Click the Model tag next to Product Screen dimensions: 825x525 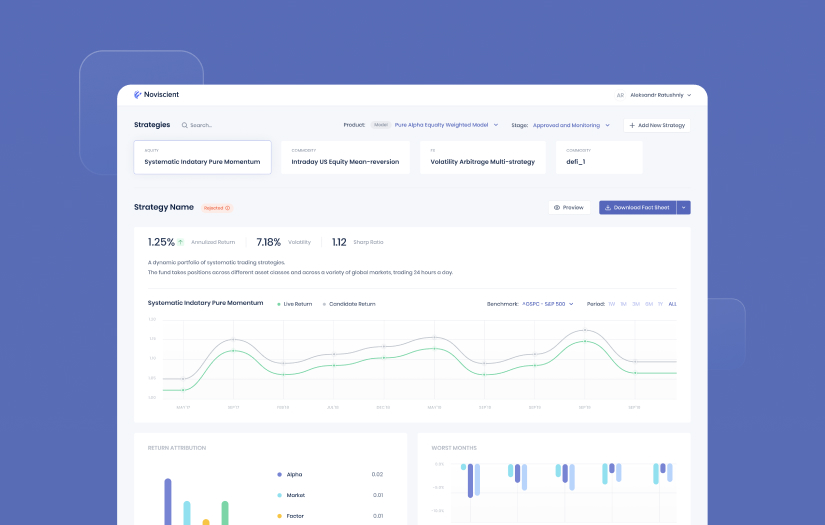pos(381,125)
